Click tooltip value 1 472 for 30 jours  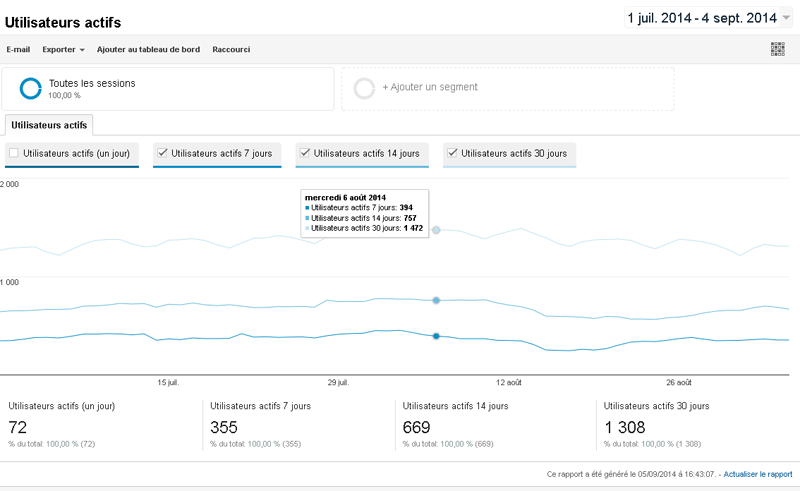pyautogui.click(x=413, y=228)
